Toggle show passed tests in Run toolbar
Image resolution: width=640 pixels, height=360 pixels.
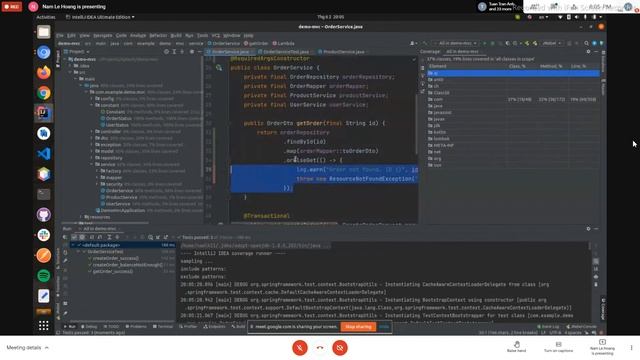(x=74, y=237)
